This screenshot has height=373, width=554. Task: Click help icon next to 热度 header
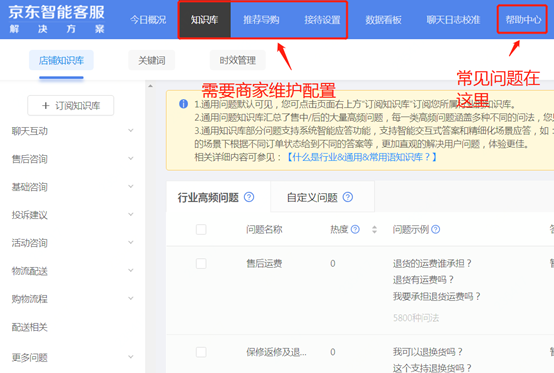pyautogui.click(x=355, y=229)
